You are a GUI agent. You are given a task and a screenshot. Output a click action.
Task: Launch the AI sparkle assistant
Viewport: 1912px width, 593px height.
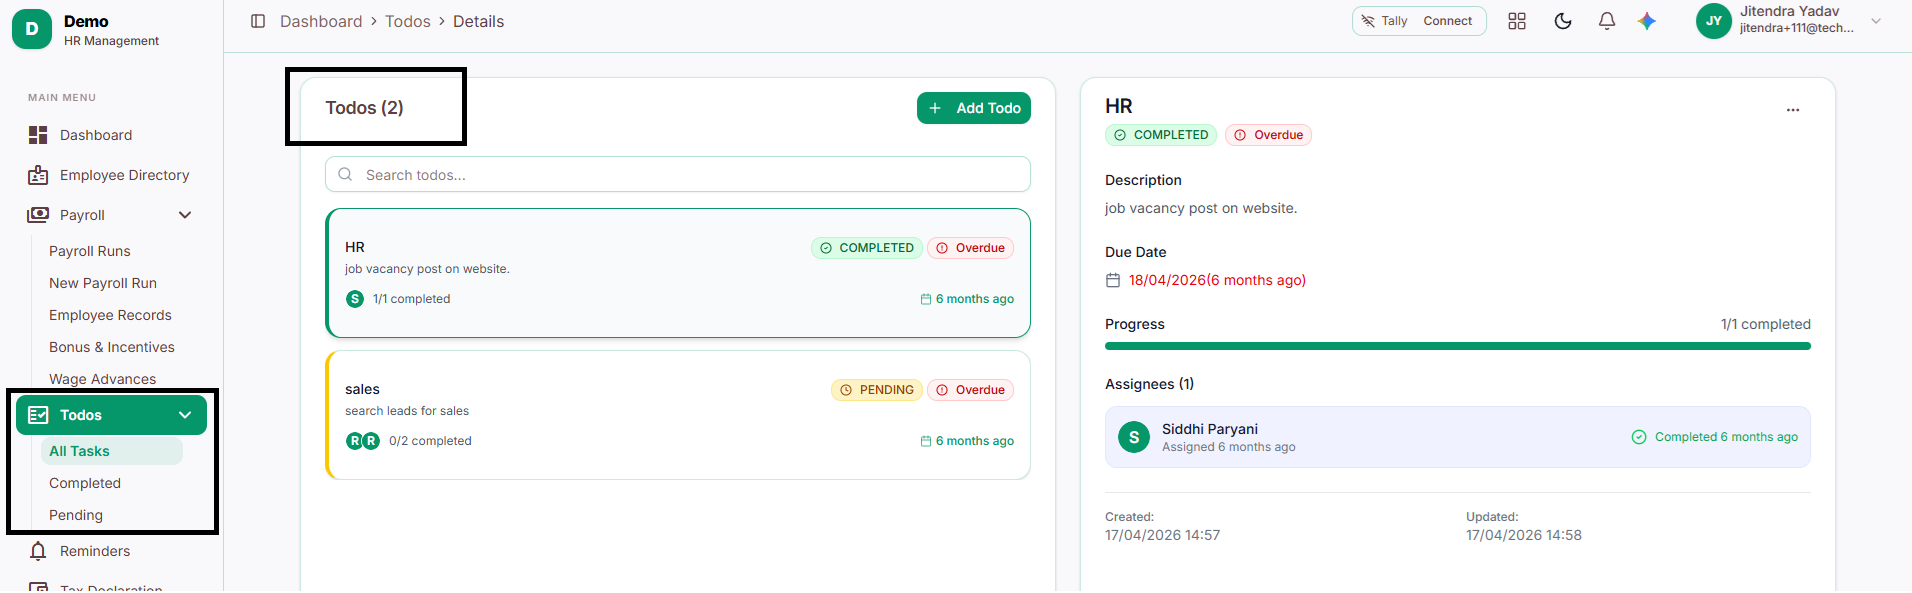[x=1647, y=21]
